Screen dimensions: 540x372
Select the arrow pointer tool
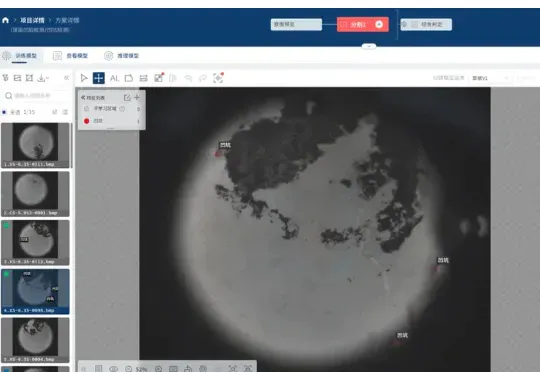click(84, 78)
